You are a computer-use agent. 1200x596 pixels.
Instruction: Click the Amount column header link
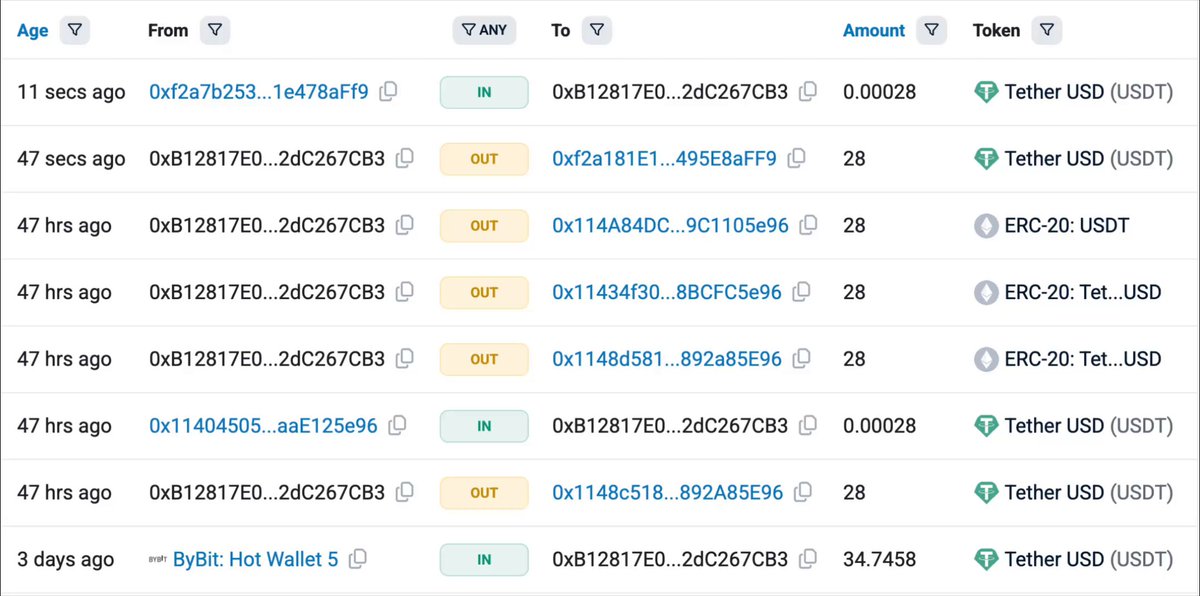[873, 31]
